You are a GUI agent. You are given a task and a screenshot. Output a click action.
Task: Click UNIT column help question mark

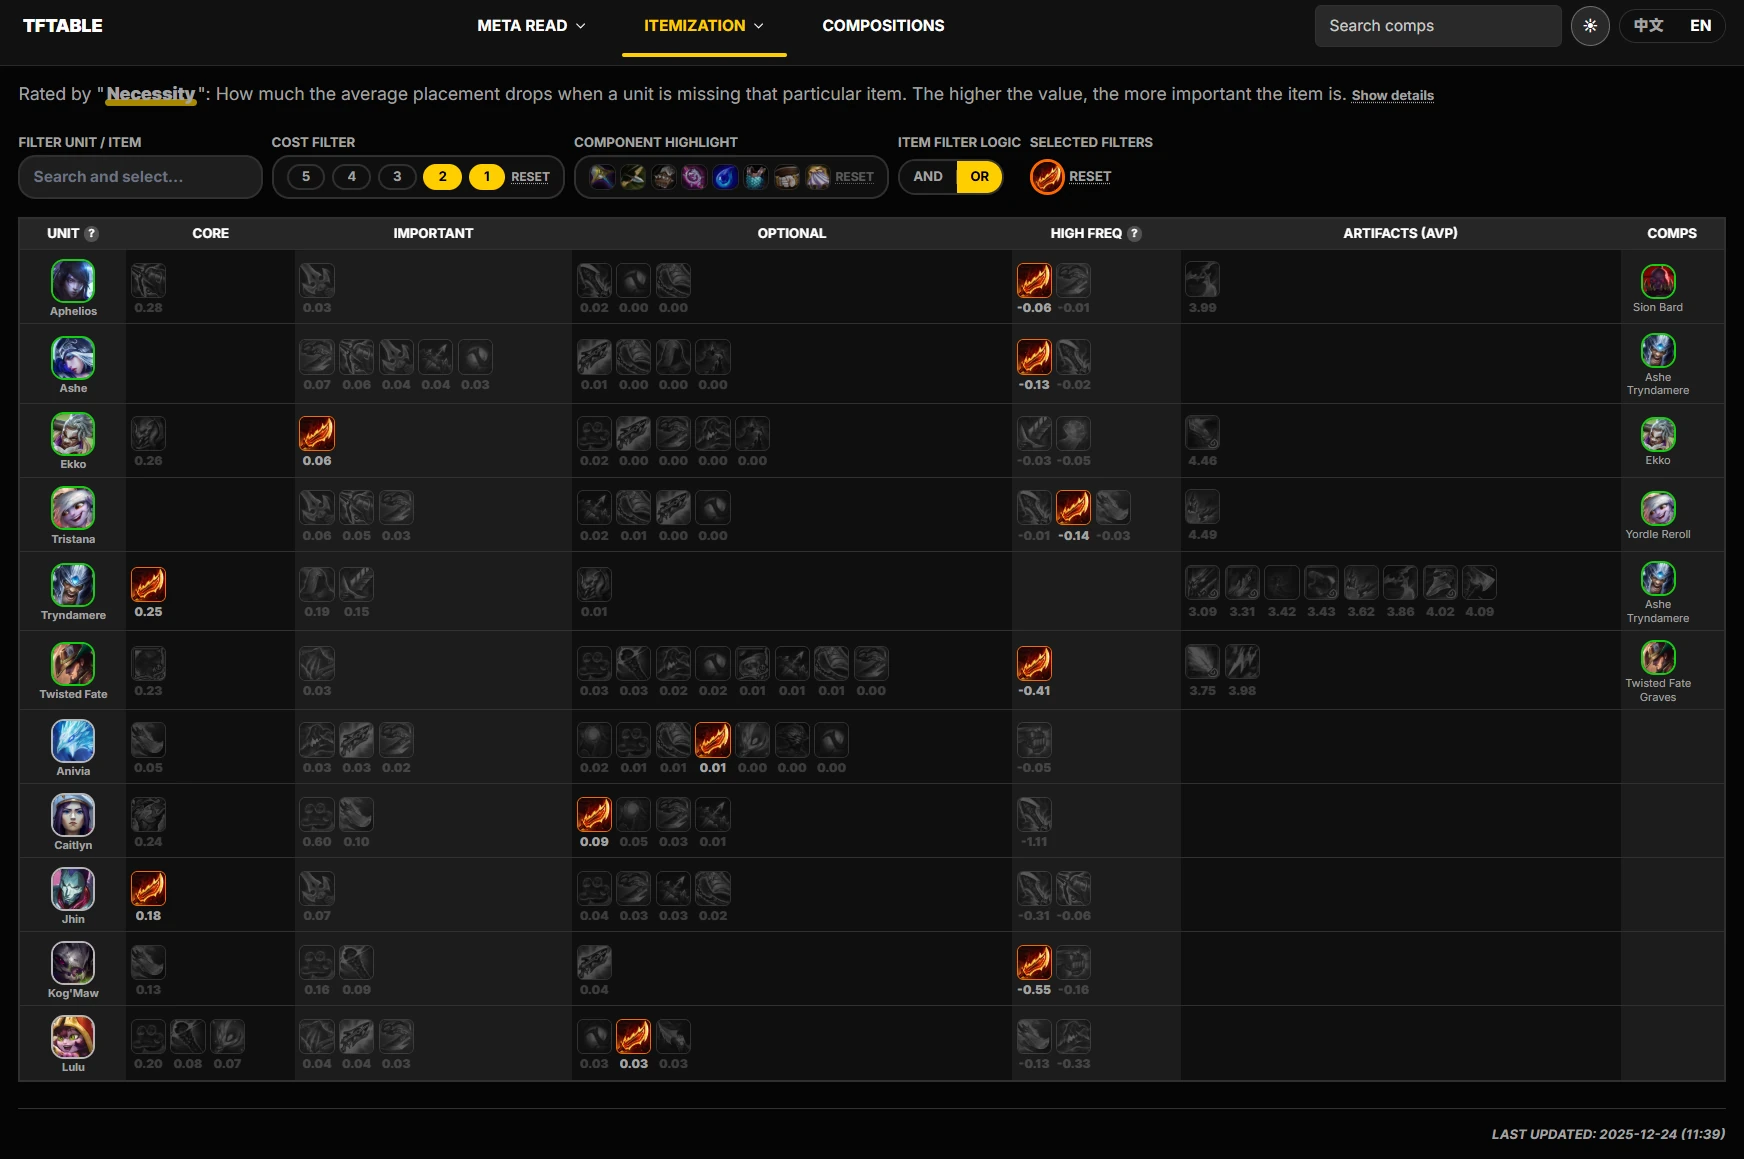tap(91, 233)
